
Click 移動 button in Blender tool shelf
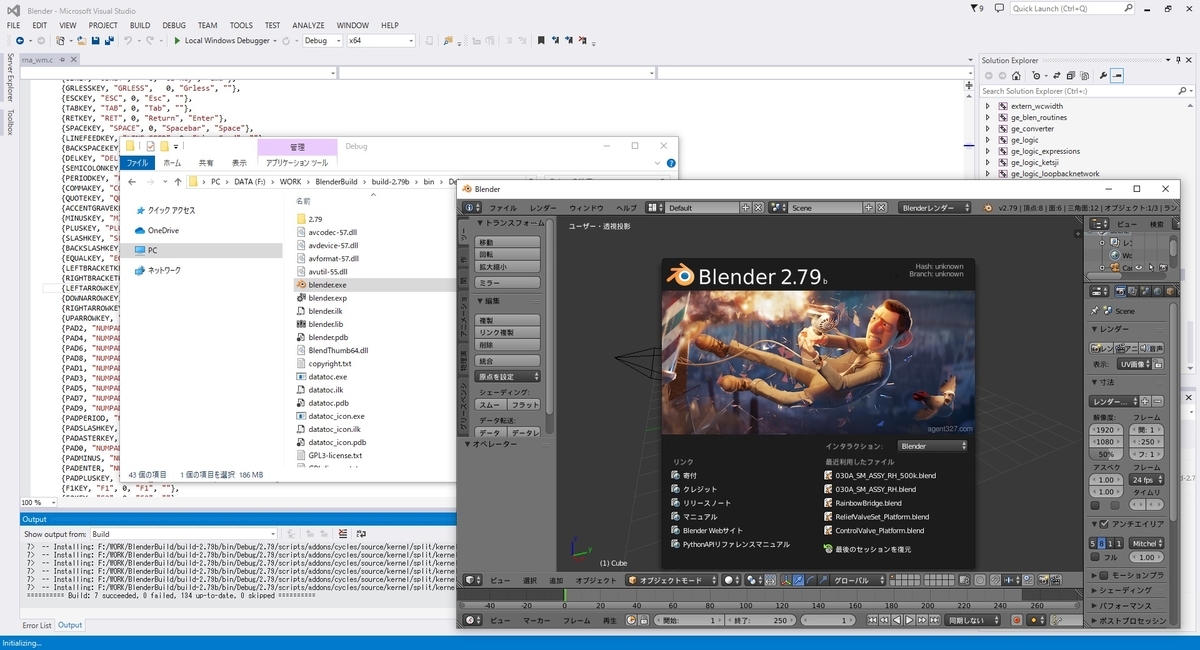click(x=508, y=242)
